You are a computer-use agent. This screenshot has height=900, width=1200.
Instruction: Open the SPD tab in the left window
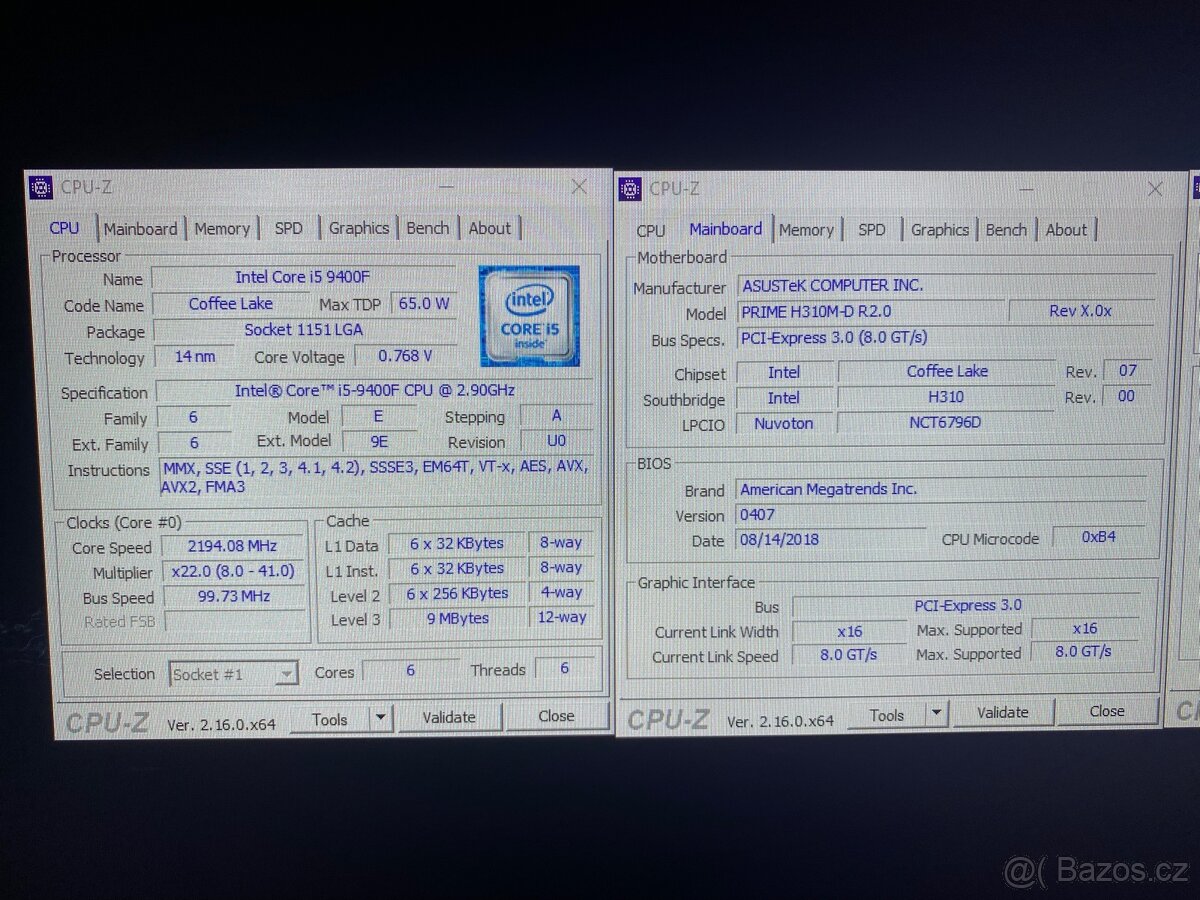(x=288, y=229)
